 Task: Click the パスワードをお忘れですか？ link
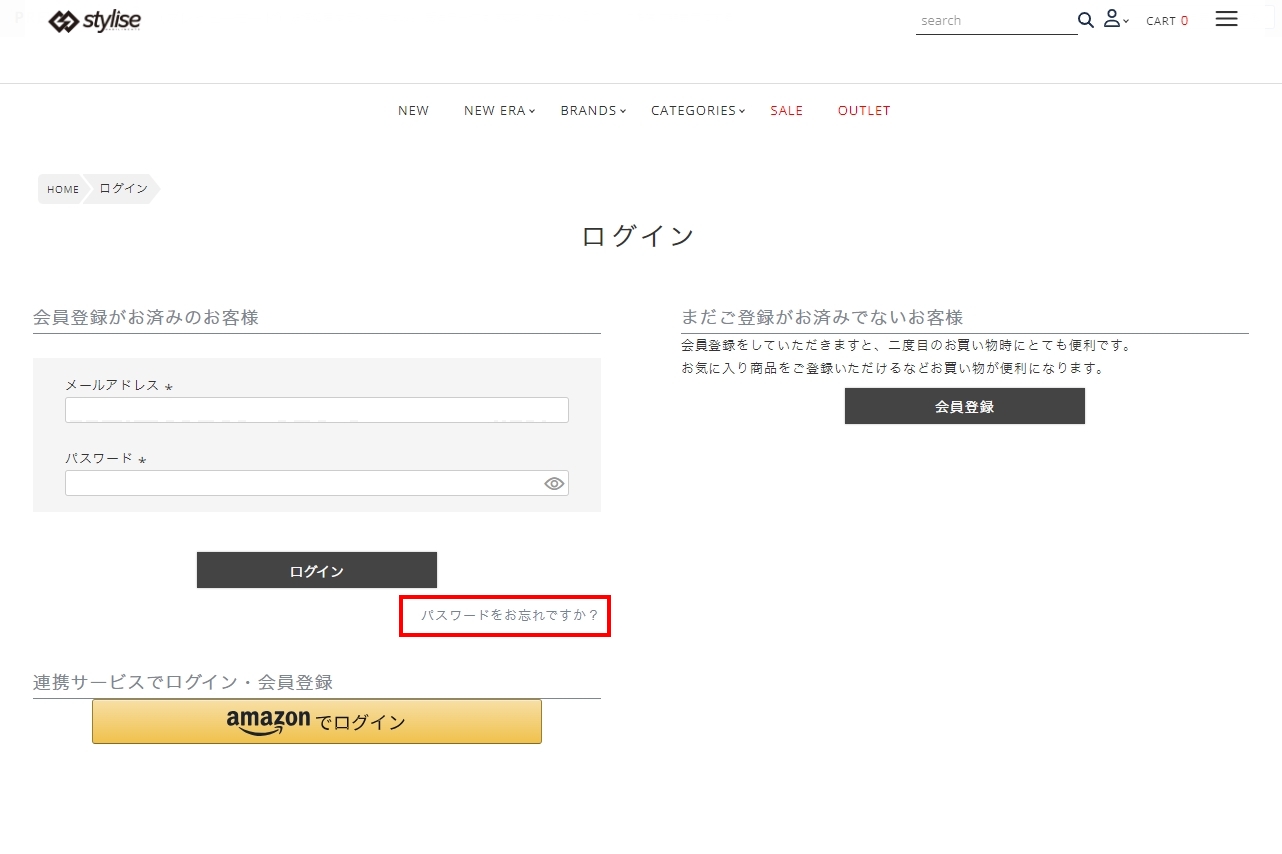click(509, 616)
